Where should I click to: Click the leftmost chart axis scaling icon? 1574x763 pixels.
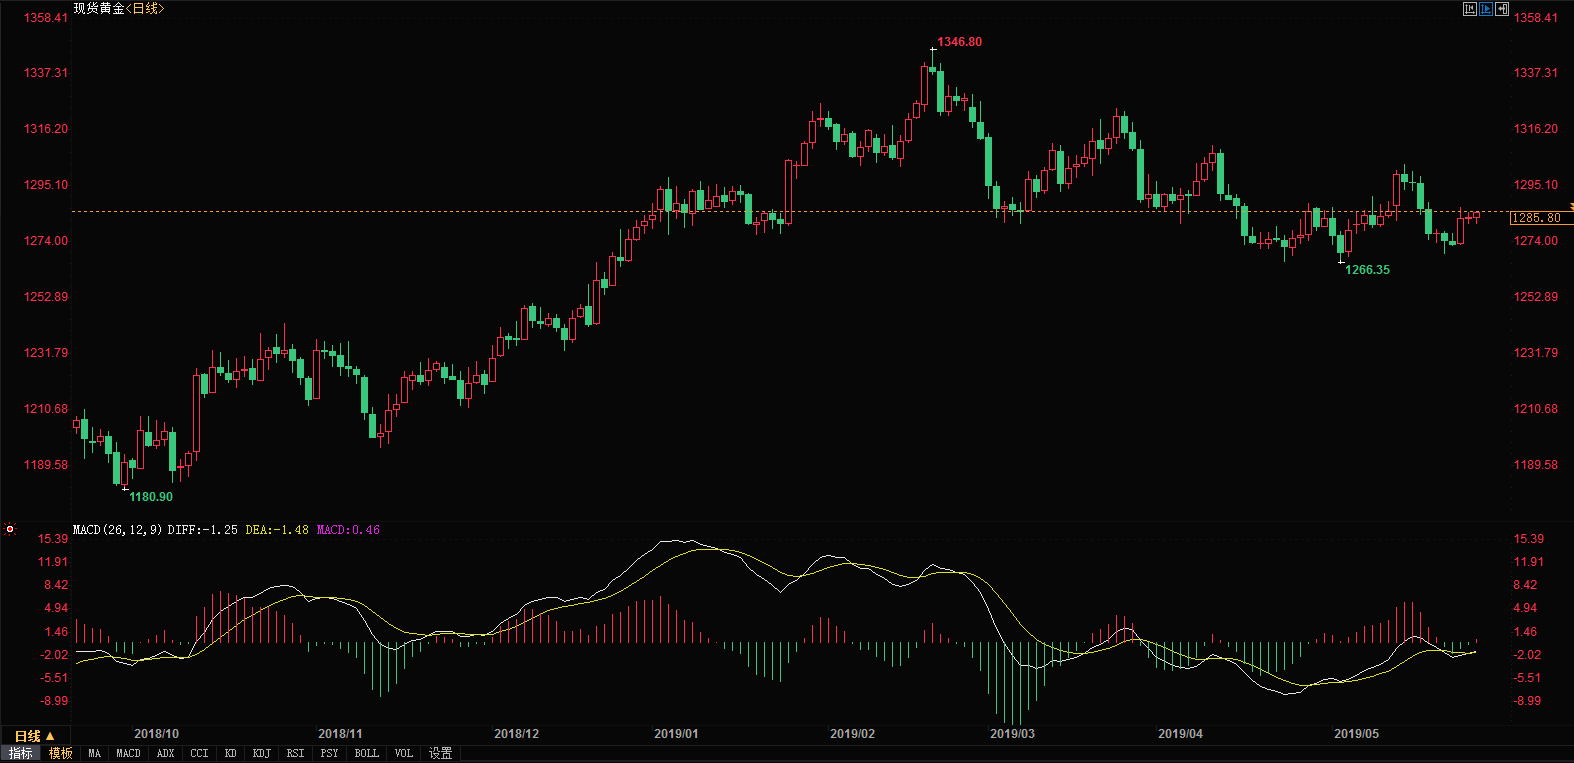point(1469,9)
